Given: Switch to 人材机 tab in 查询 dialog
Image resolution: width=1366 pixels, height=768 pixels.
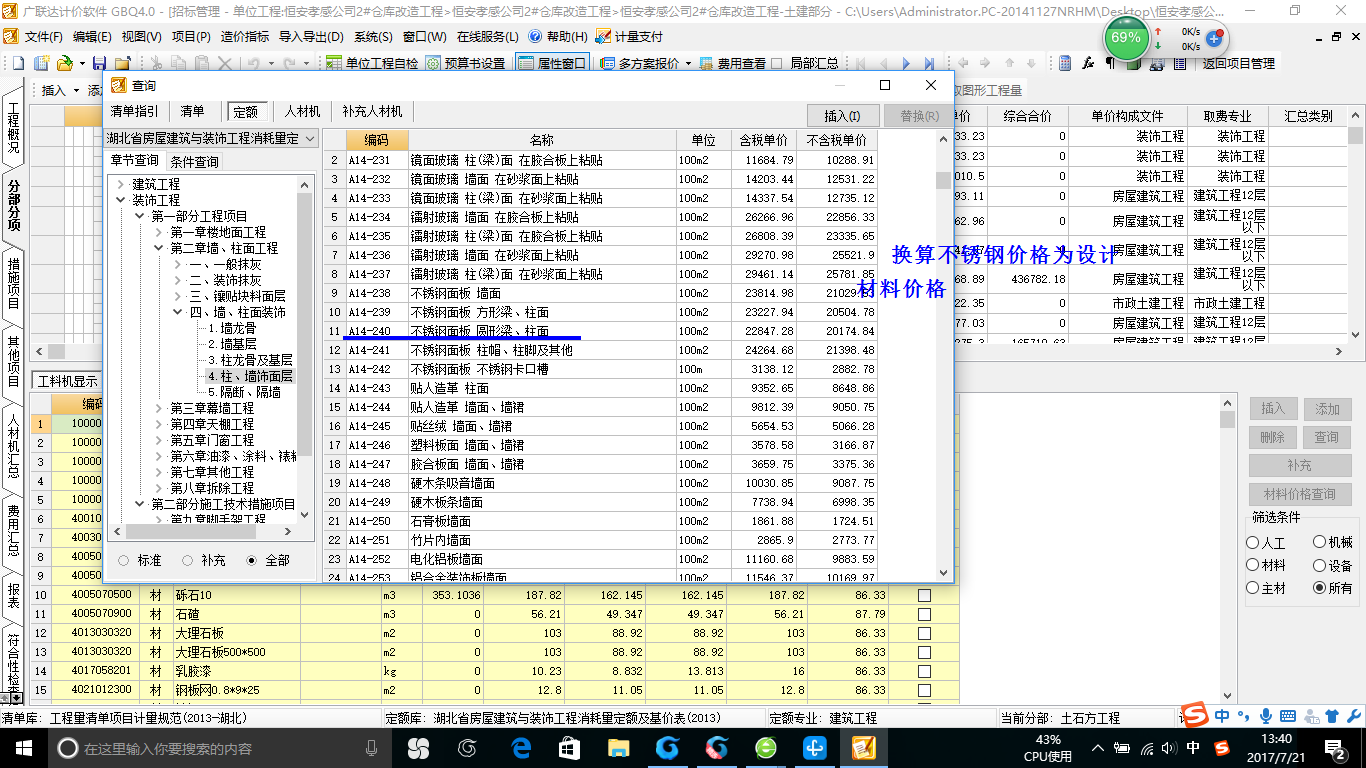Looking at the screenshot, I should click(x=302, y=112).
